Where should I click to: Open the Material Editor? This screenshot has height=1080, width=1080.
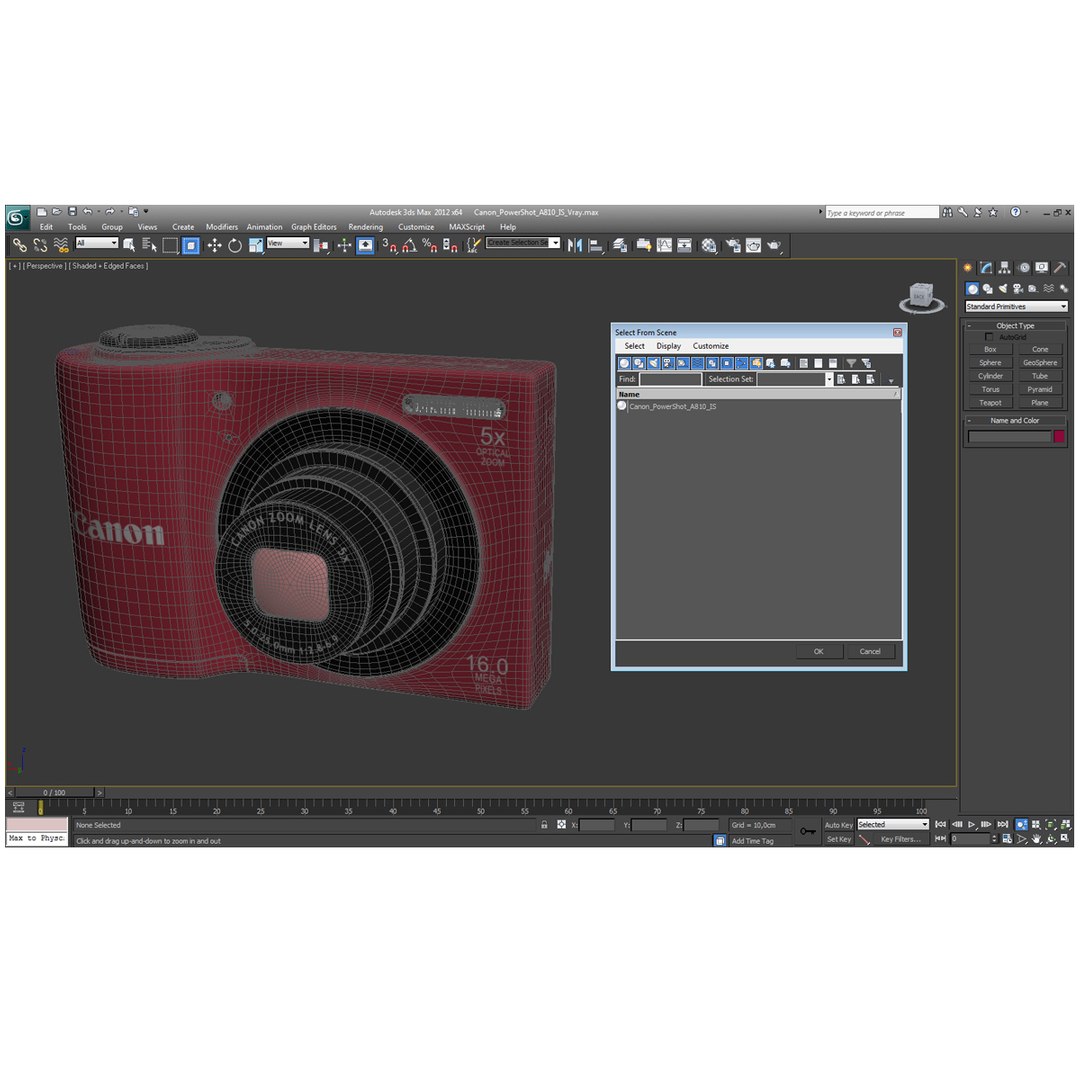tap(708, 245)
